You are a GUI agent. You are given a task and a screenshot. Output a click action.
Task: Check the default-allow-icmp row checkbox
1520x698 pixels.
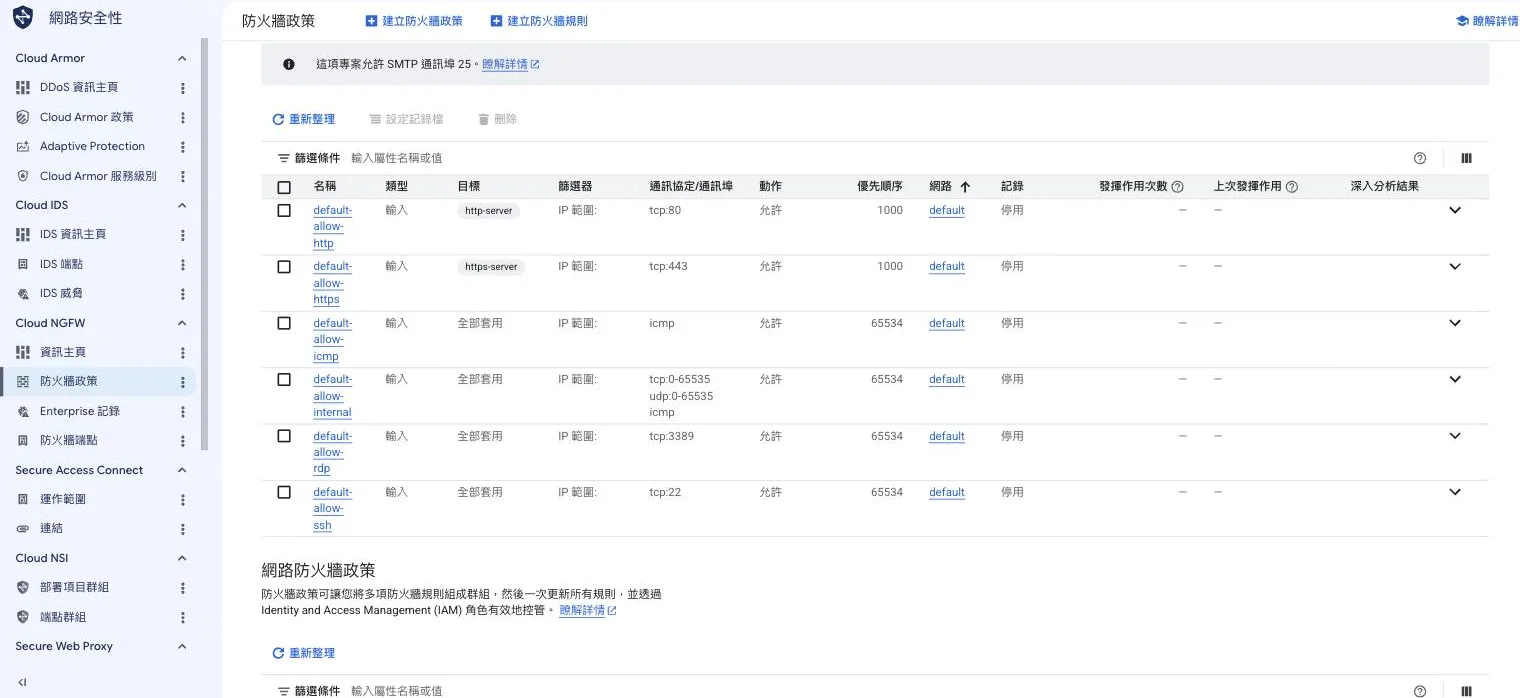coord(284,323)
